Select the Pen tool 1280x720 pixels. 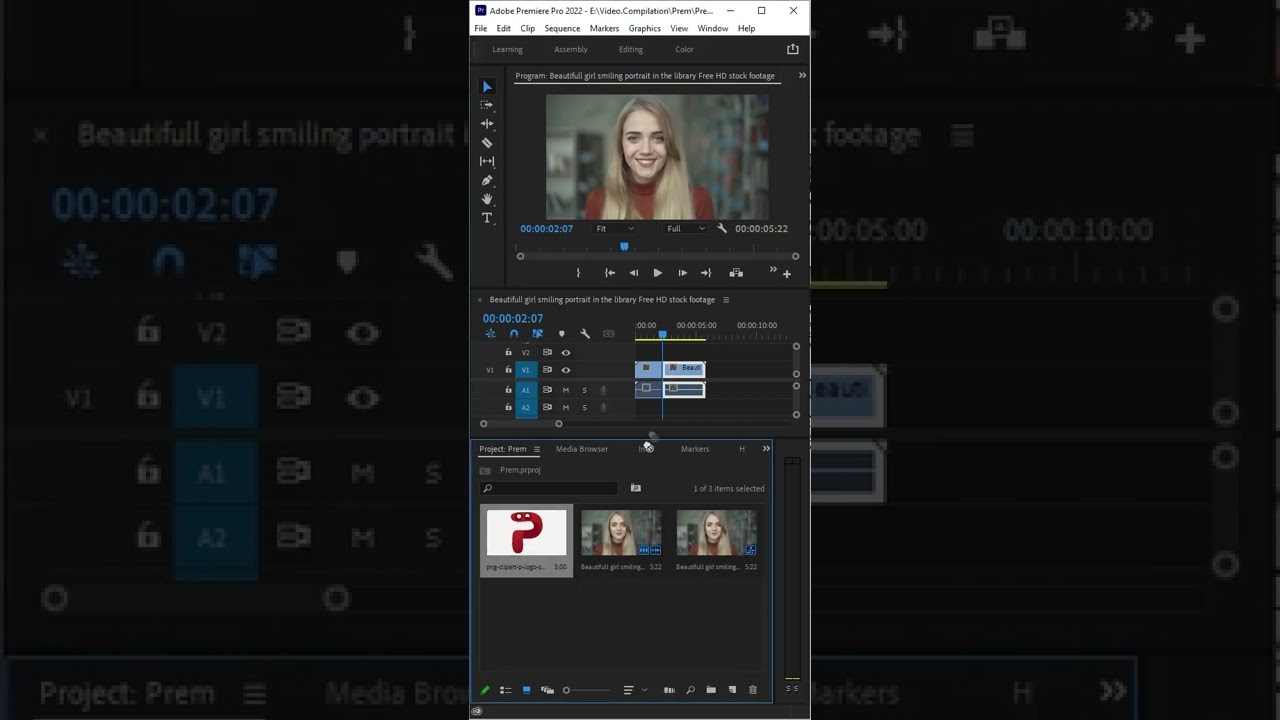point(487,180)
